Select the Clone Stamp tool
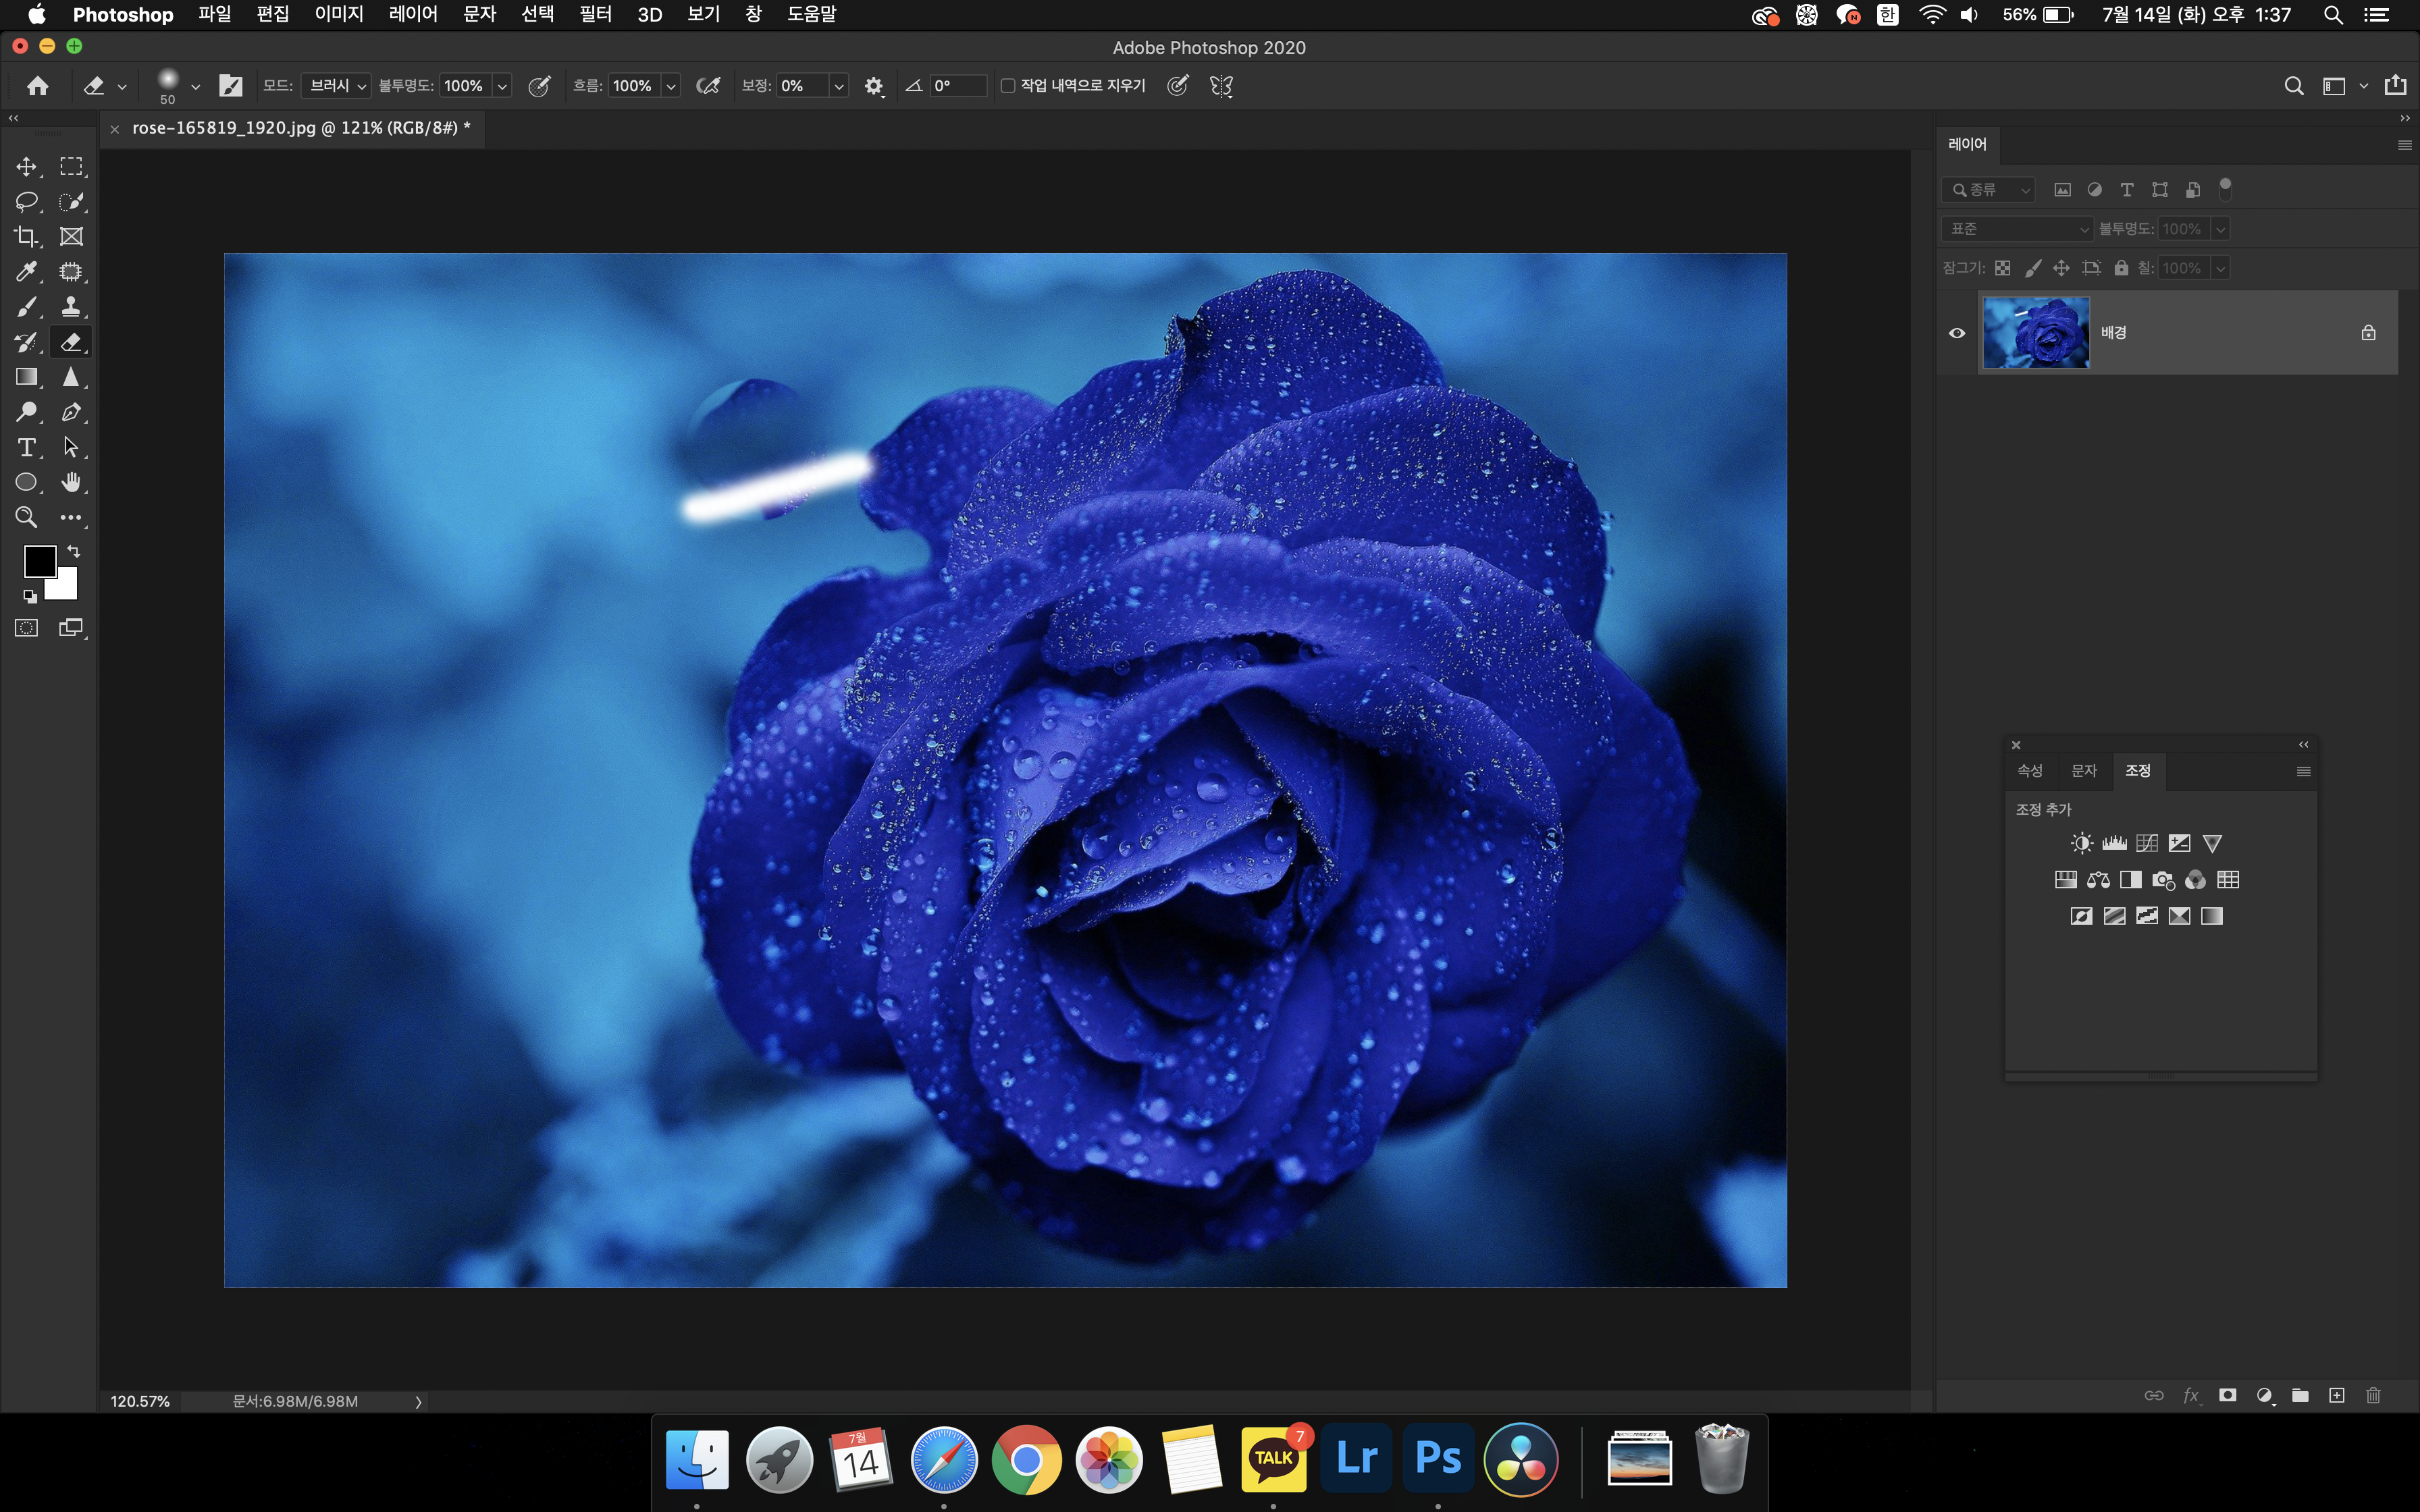The height and width of the screenshot is (1512, 2420). click(x=71, y=307)
